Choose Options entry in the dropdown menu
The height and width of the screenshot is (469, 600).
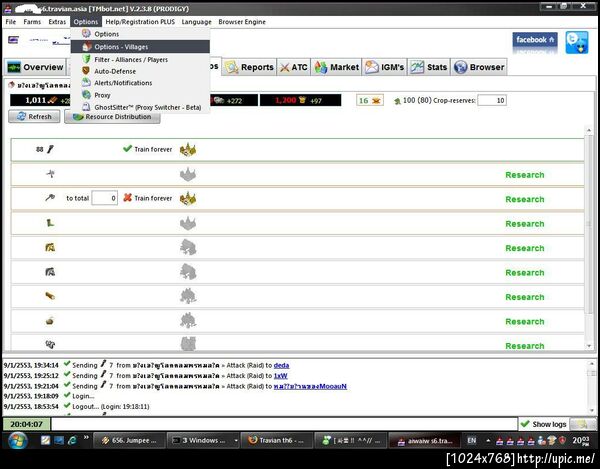(140, 34)
